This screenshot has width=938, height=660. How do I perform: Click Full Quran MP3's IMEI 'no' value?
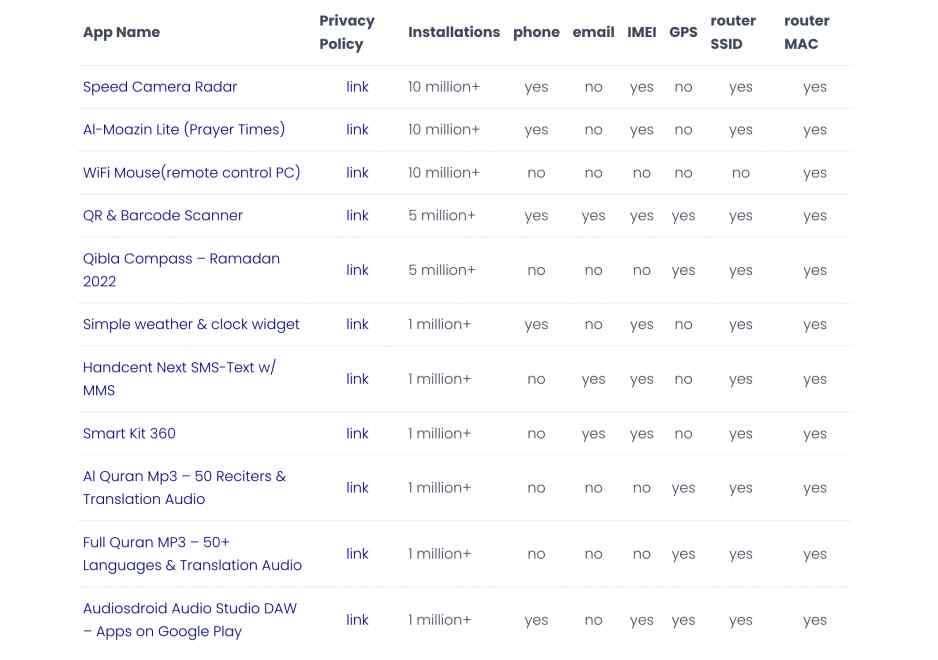coord(642,555)
